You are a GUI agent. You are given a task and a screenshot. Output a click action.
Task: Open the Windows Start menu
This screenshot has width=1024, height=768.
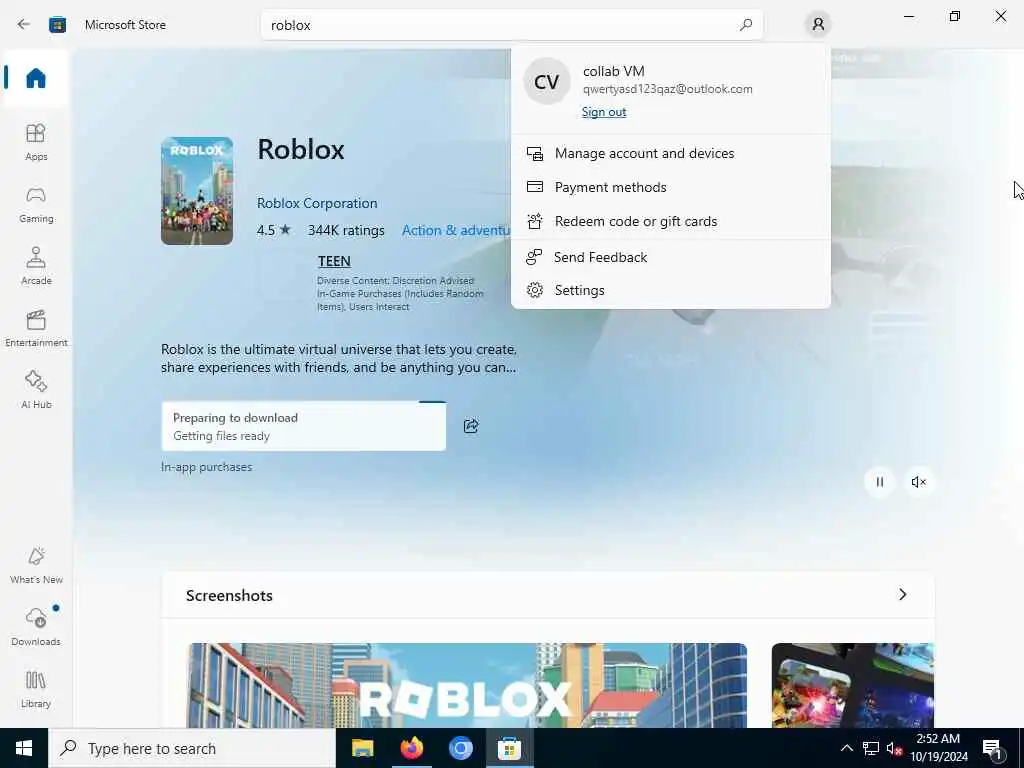[x=24, y=748]
